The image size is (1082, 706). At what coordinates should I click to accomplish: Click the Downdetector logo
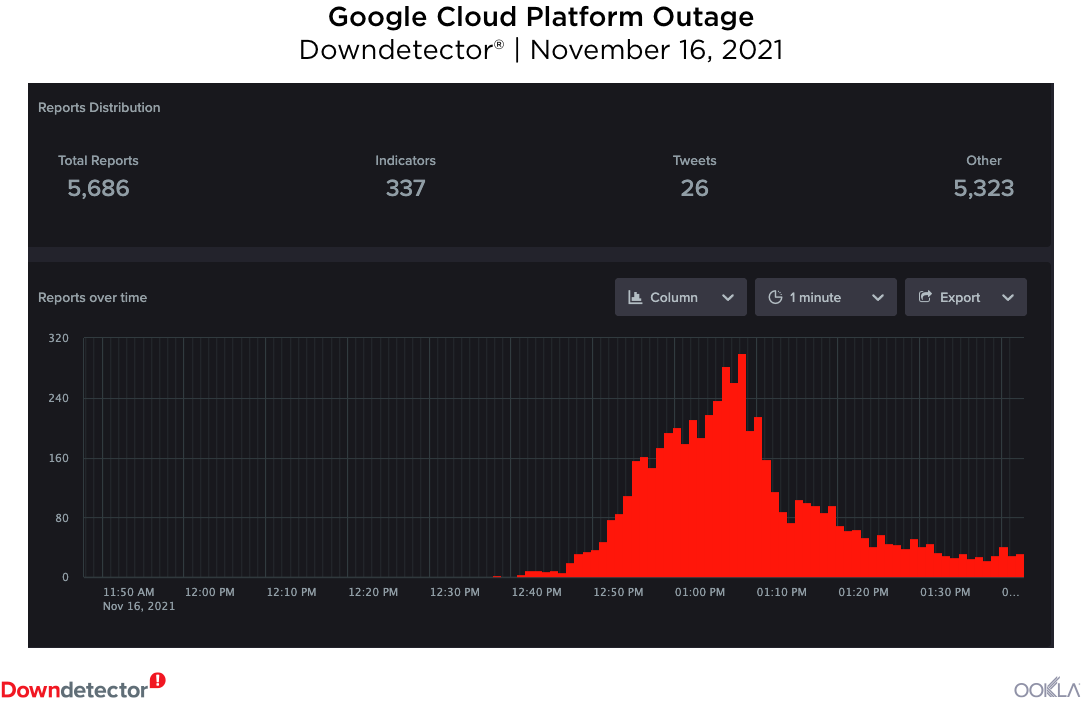83,687
